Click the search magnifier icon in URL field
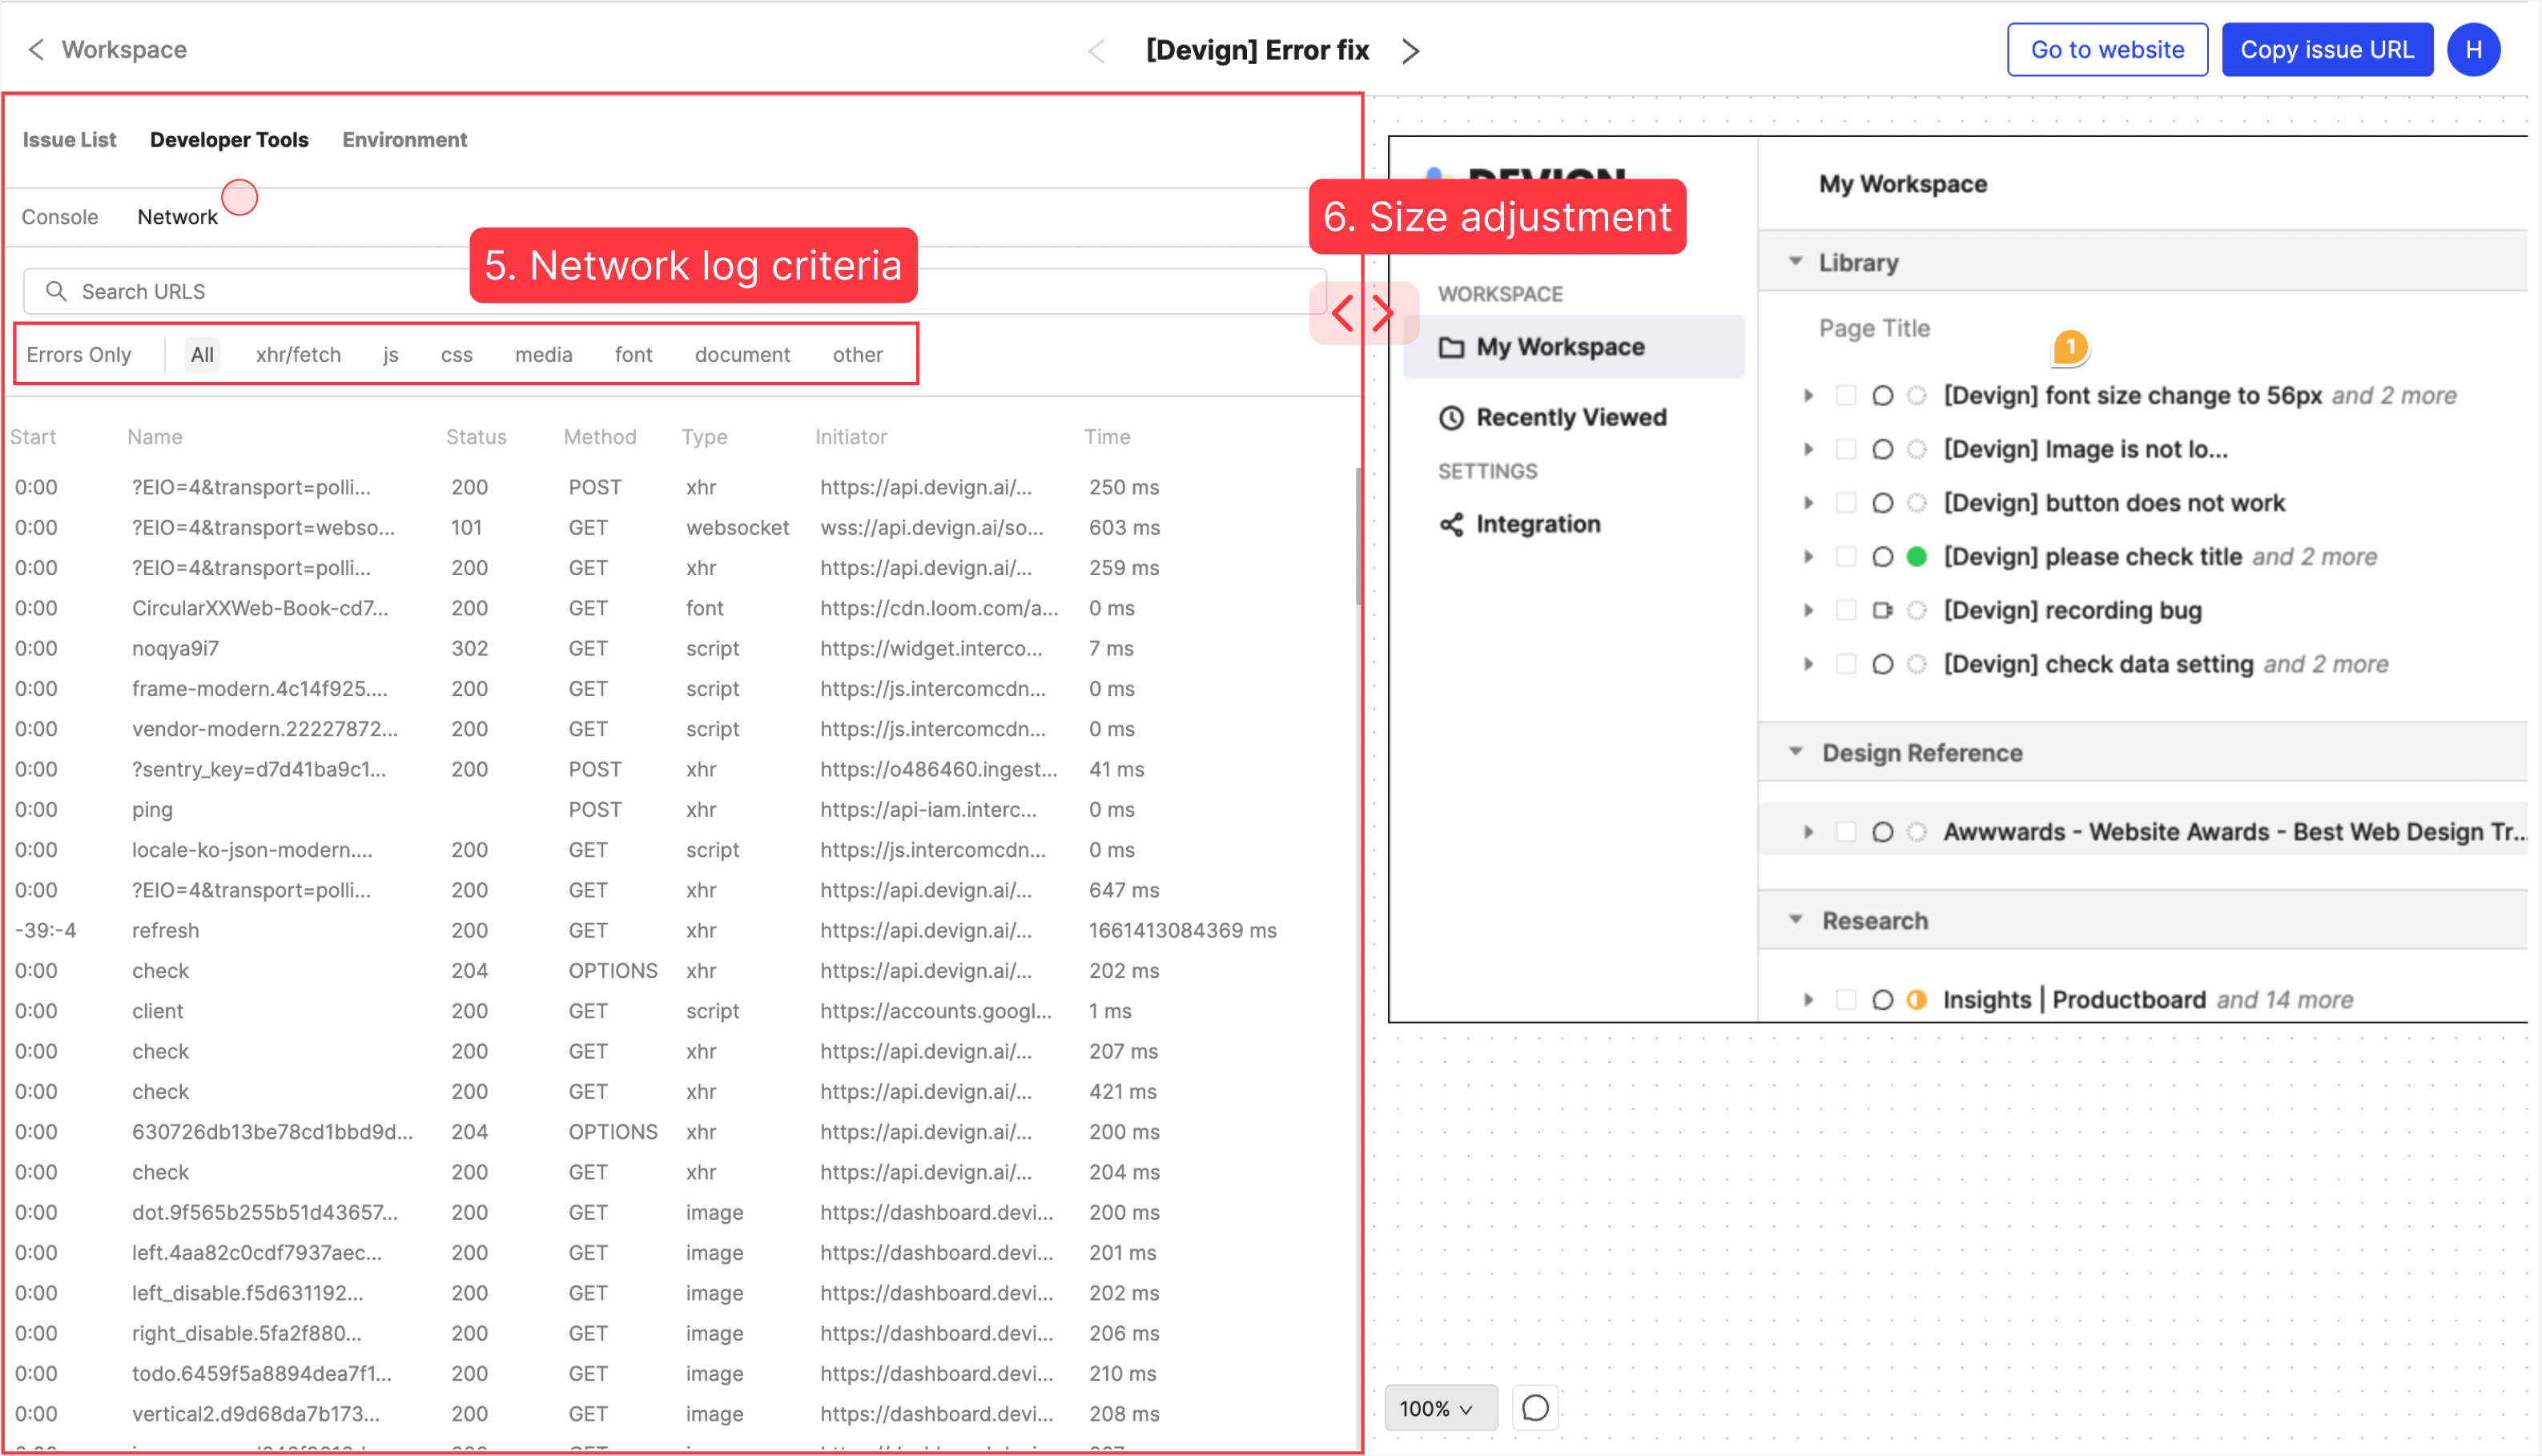The width and height of the screenshot is (2542, 1456). (56, 291)
